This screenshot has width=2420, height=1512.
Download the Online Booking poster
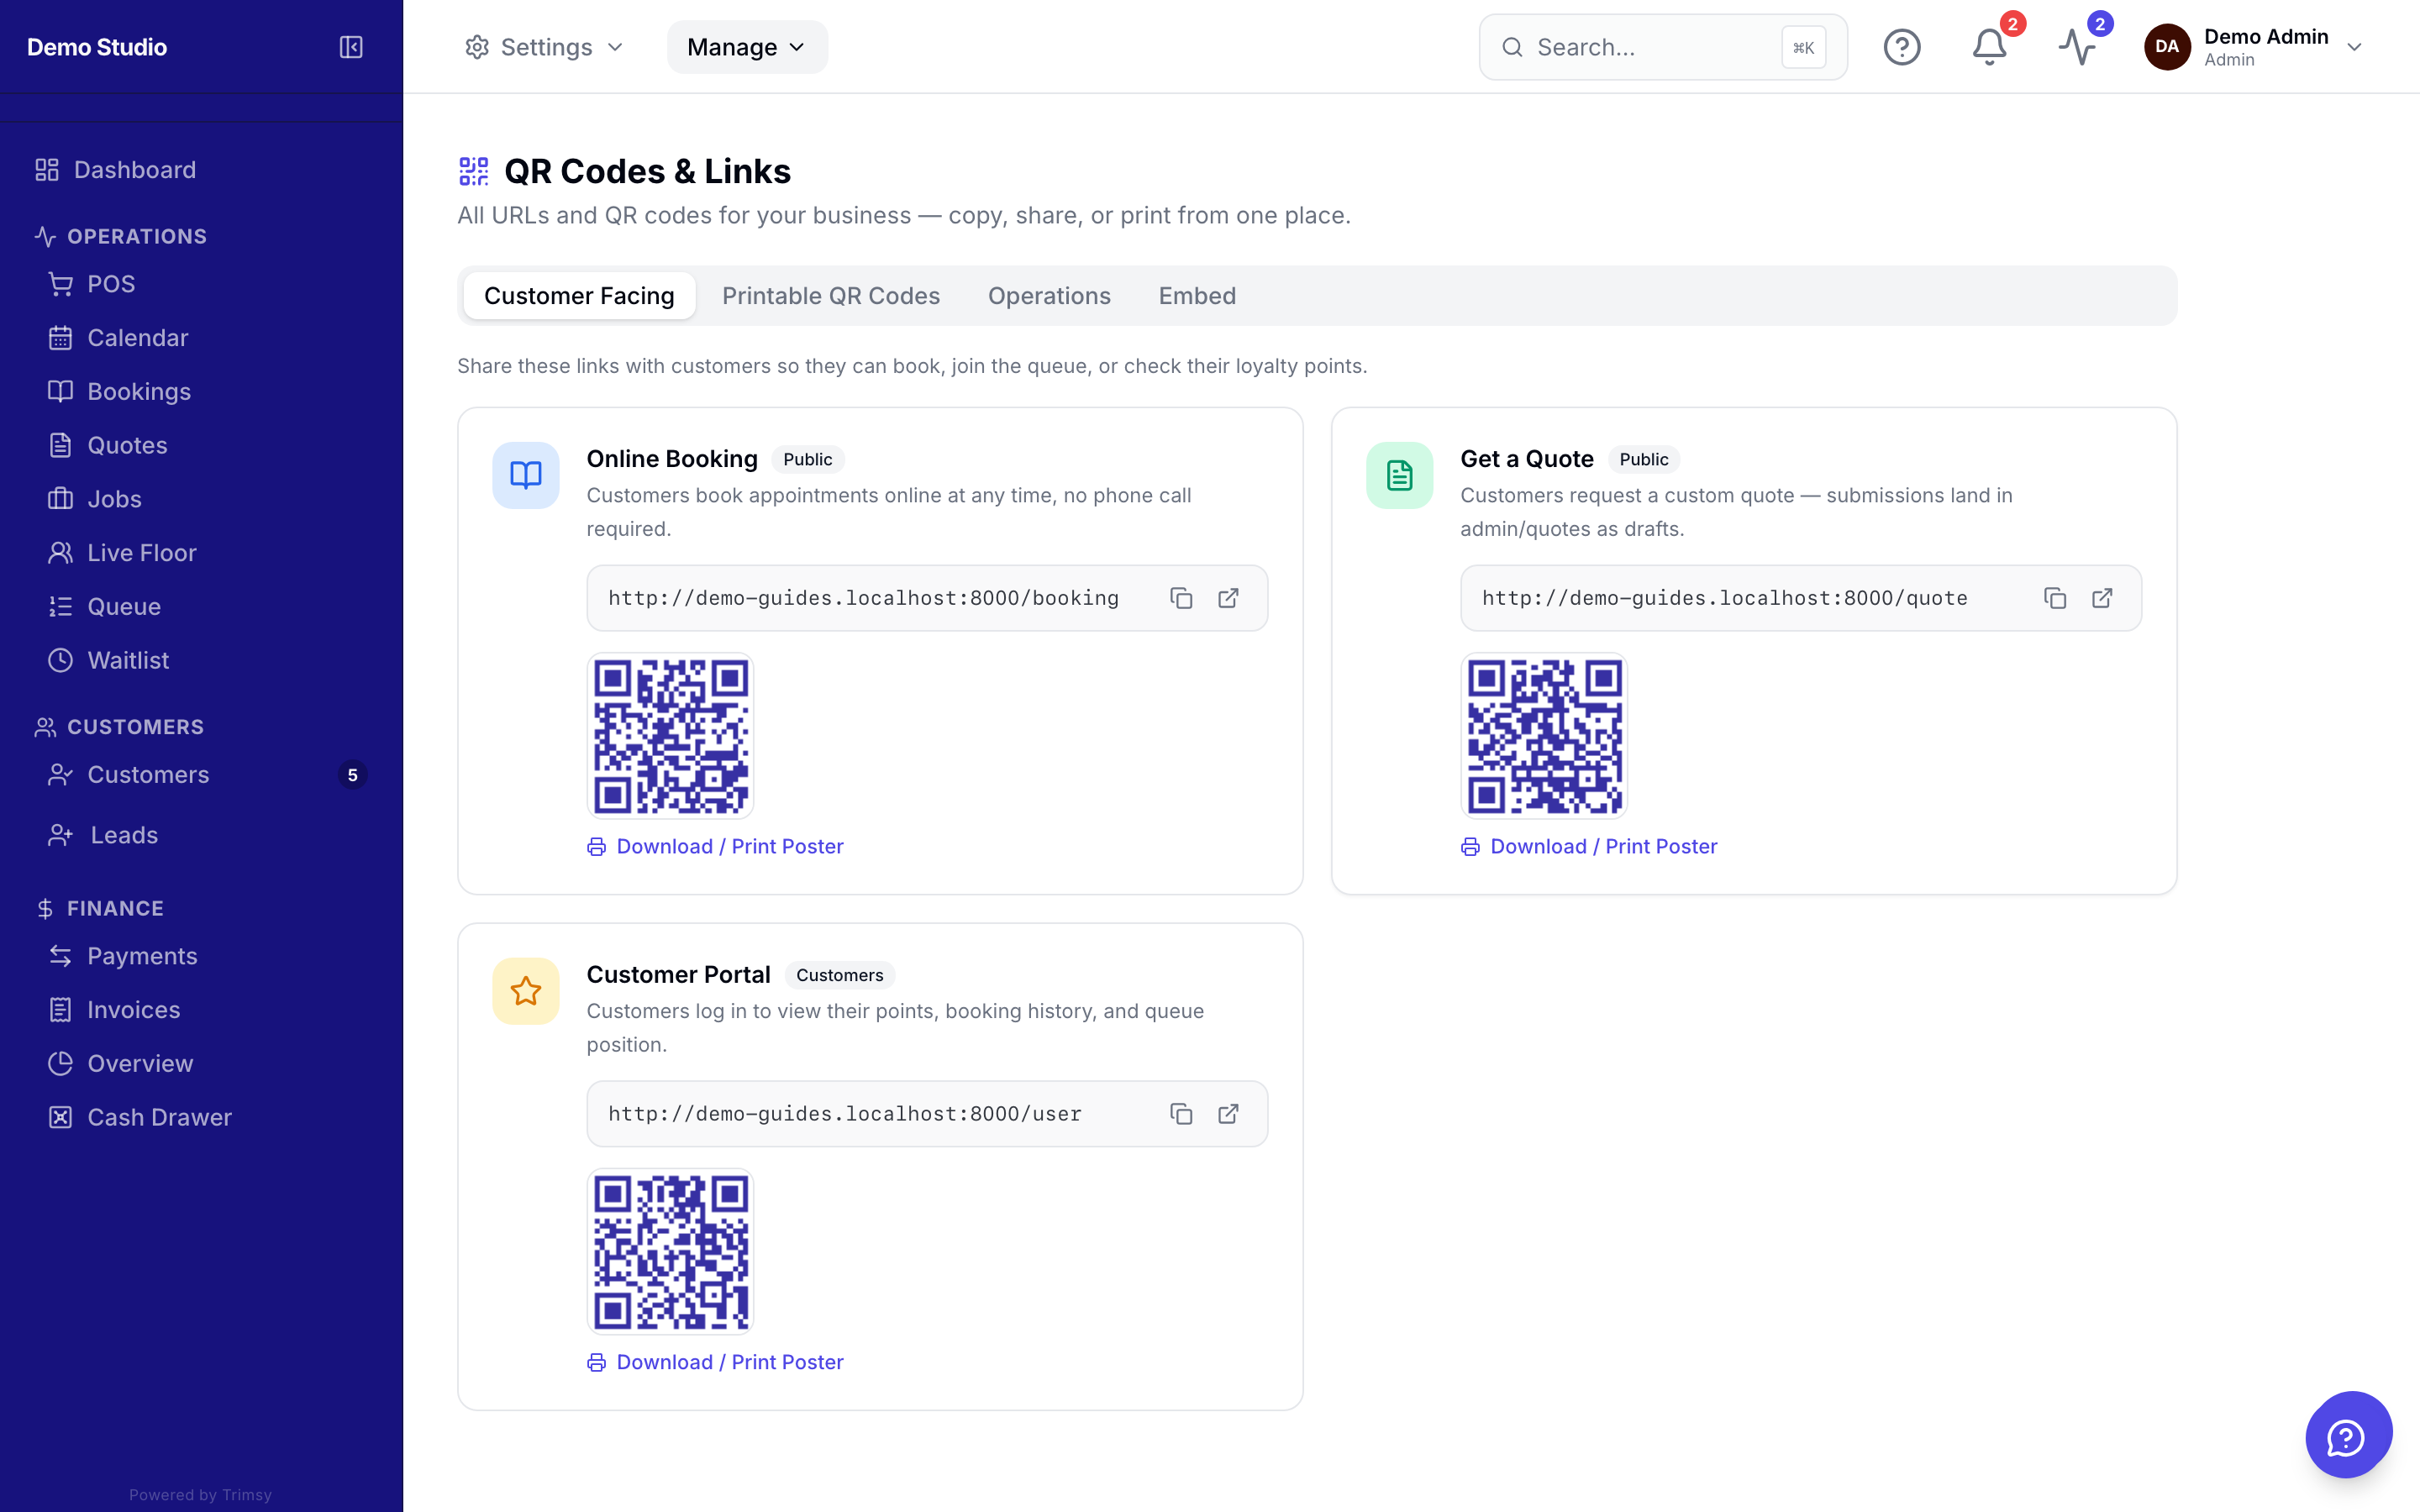715,847
